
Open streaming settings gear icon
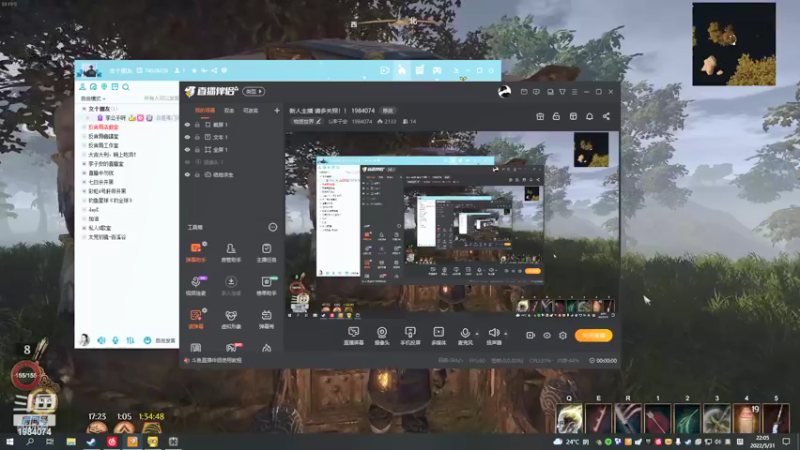[x=563, y=335]
